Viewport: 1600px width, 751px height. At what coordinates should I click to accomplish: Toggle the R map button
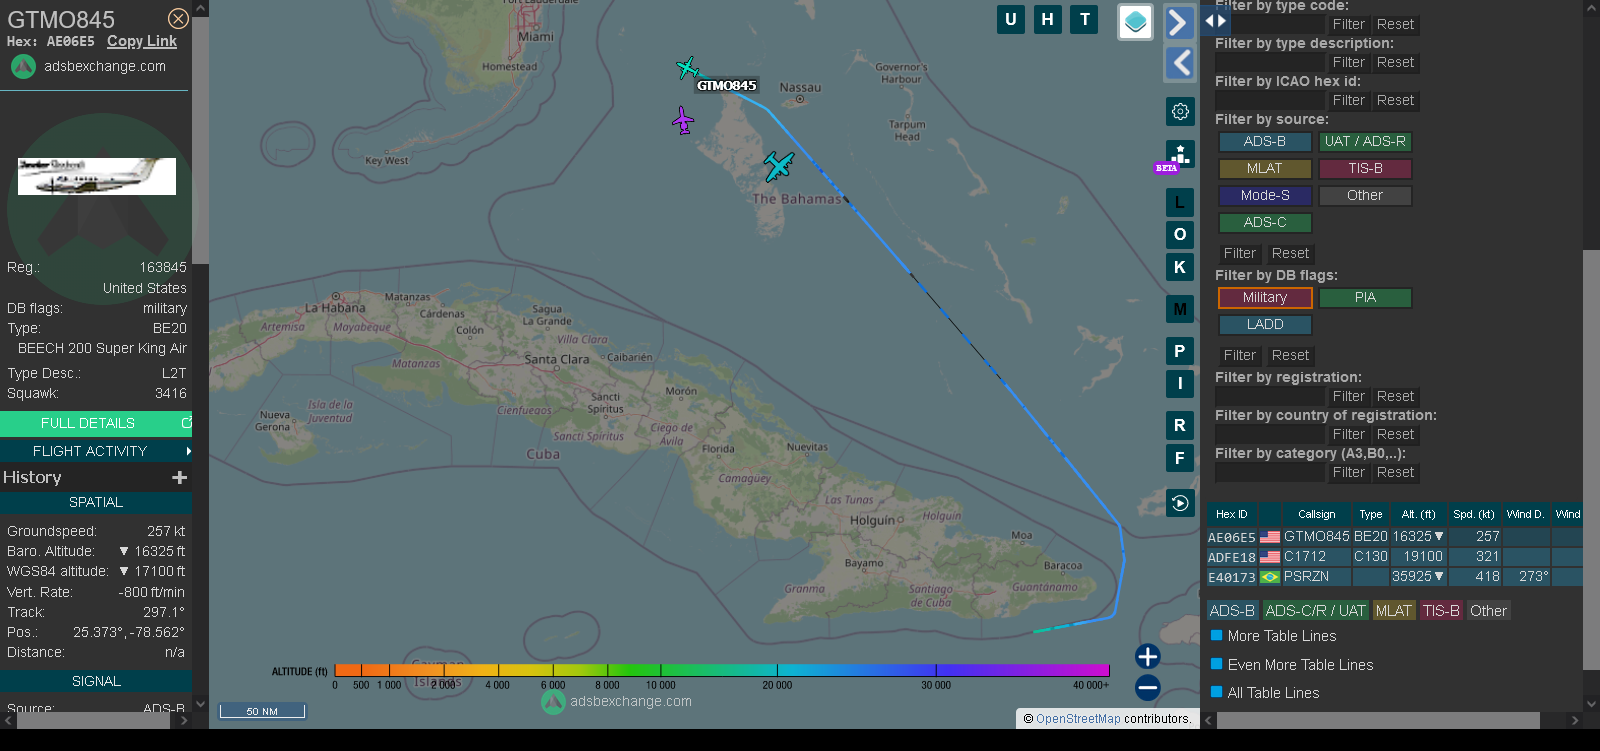1180,425
